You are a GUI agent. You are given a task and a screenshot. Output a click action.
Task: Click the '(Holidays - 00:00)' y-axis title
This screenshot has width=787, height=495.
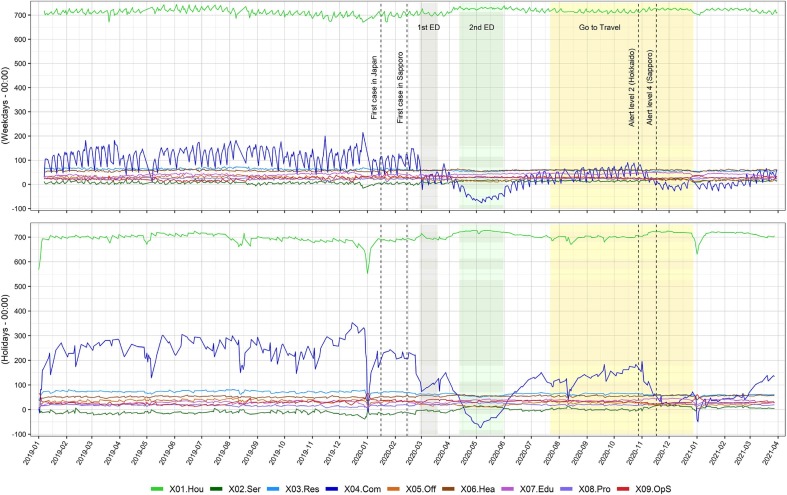(5, 328)
